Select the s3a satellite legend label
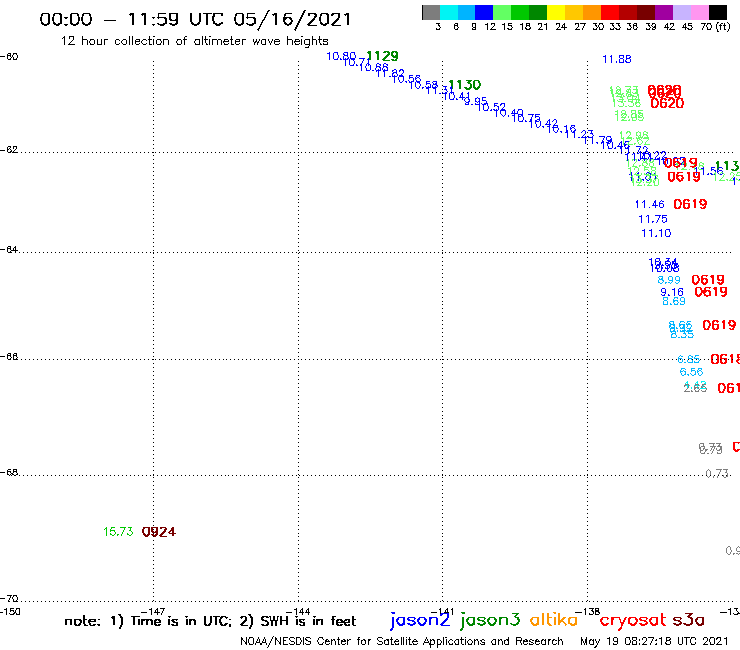This screenshot has height=650, width=740. [x=688, y=620]
